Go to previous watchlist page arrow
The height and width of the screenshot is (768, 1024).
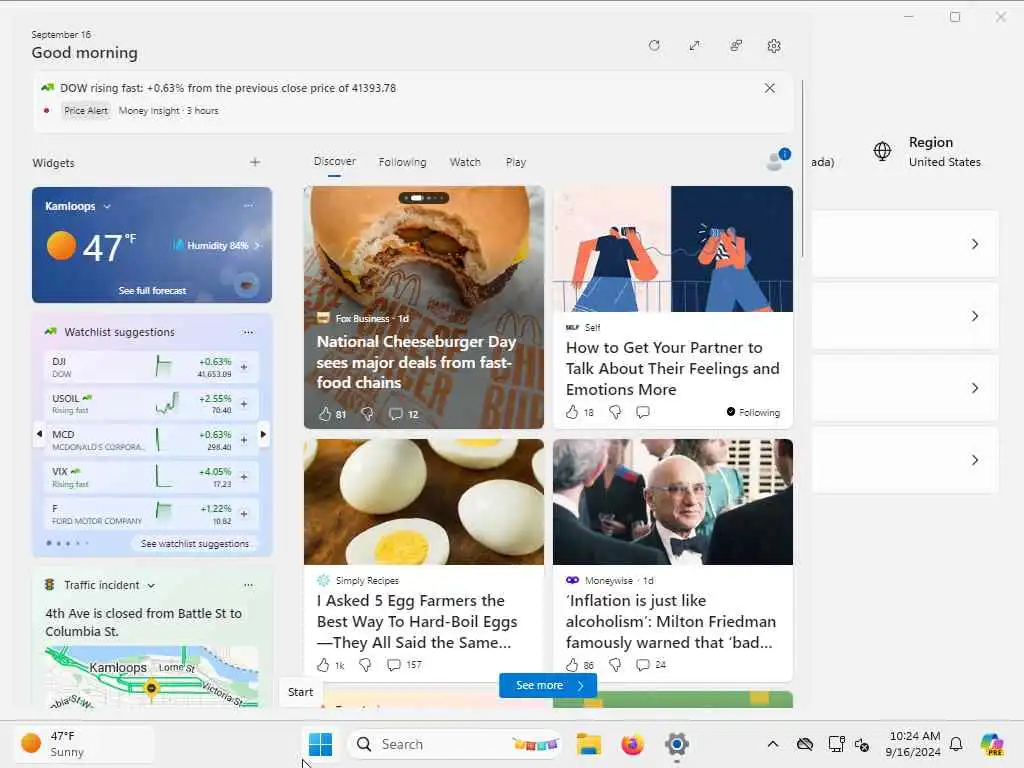click(39, 434)
